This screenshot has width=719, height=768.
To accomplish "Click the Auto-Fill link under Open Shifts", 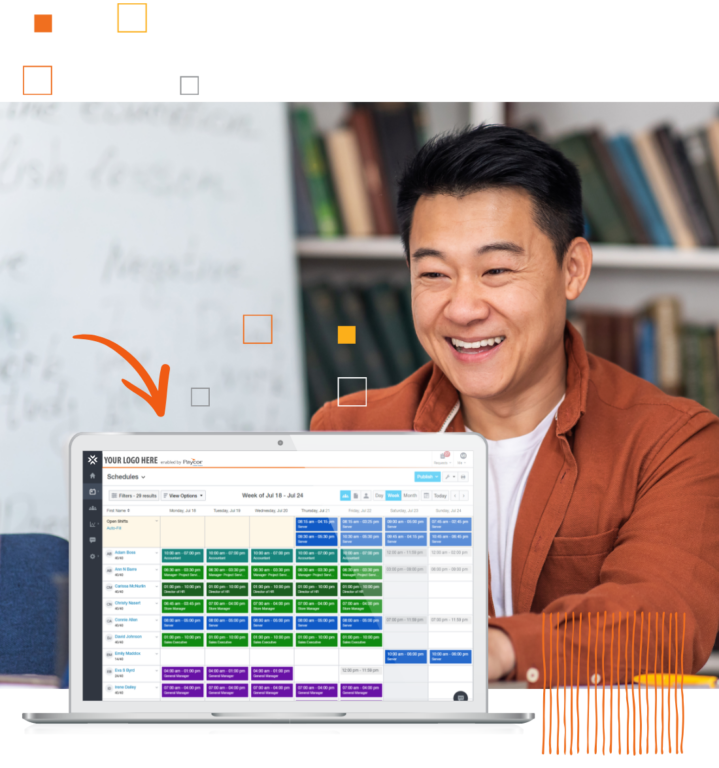I will (x=113, y=528).
